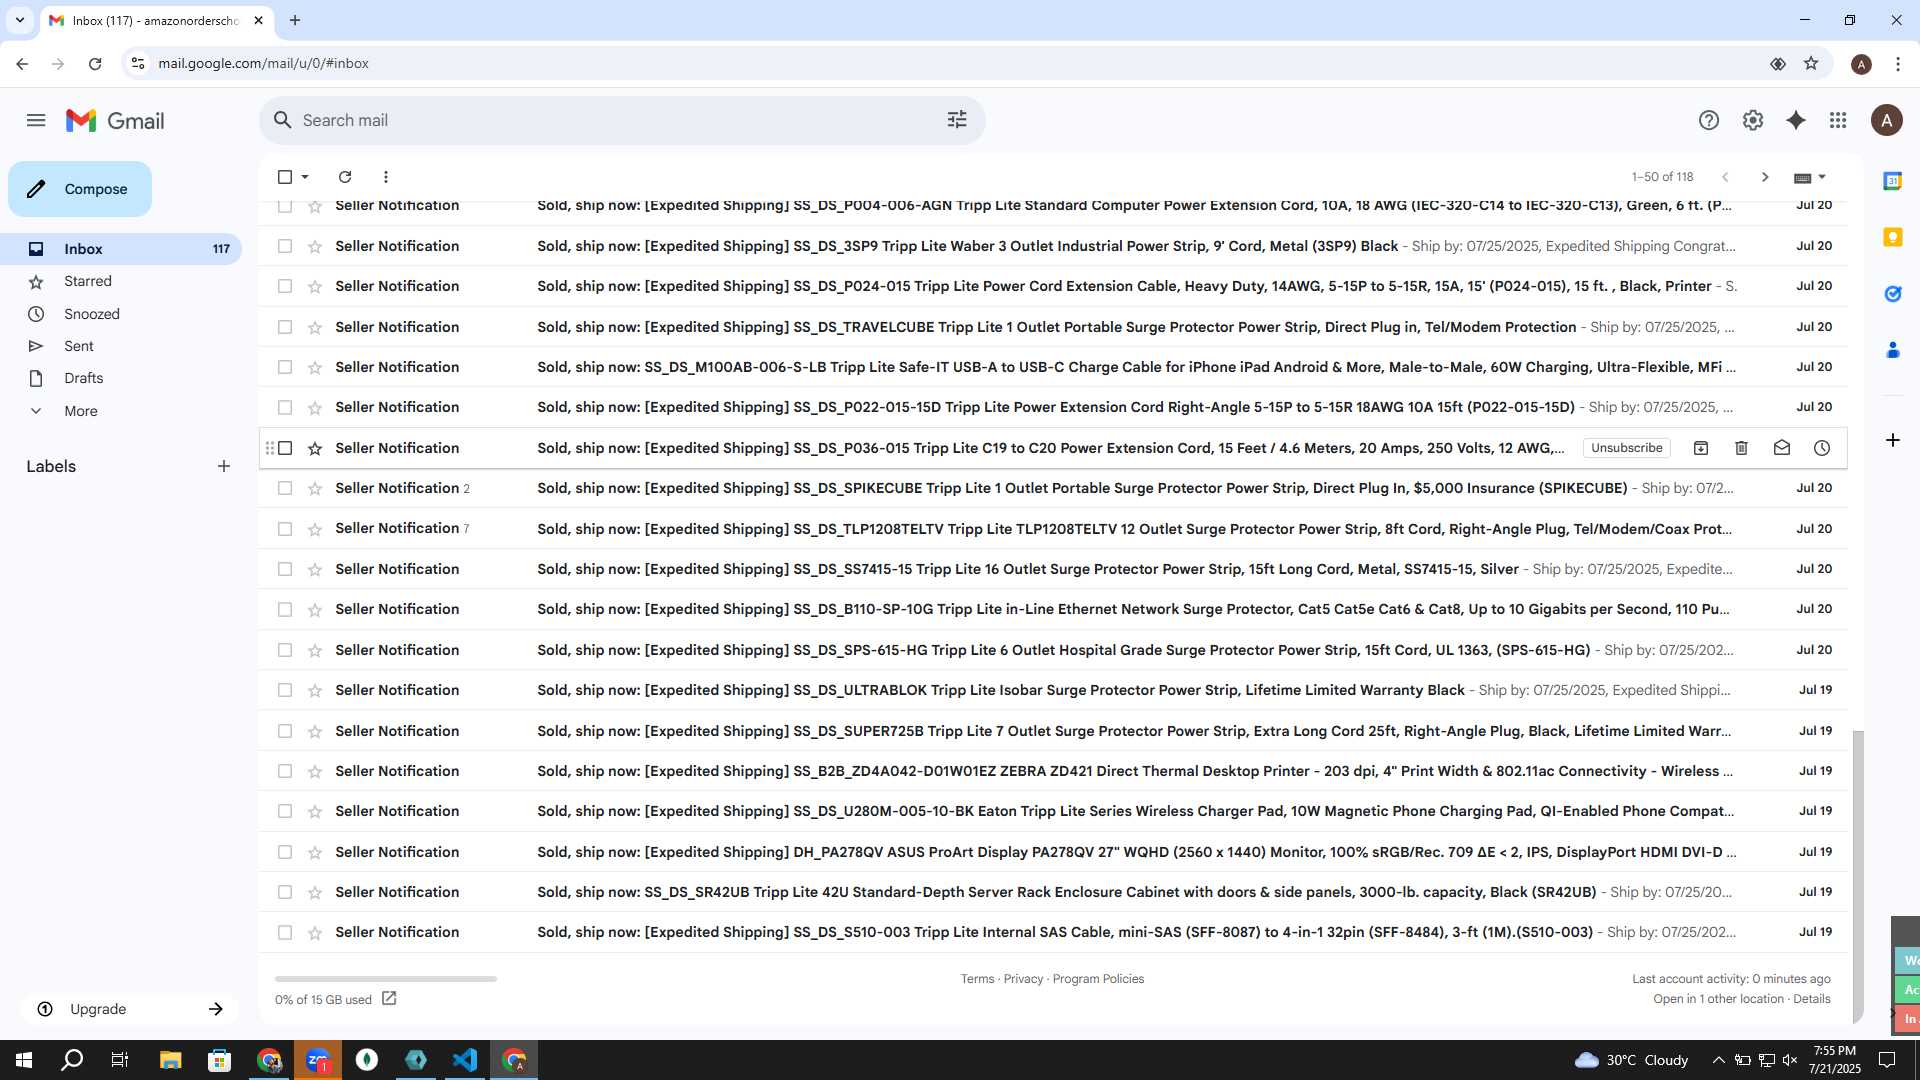Open Gemini sparkle icon

[1796, 121]
